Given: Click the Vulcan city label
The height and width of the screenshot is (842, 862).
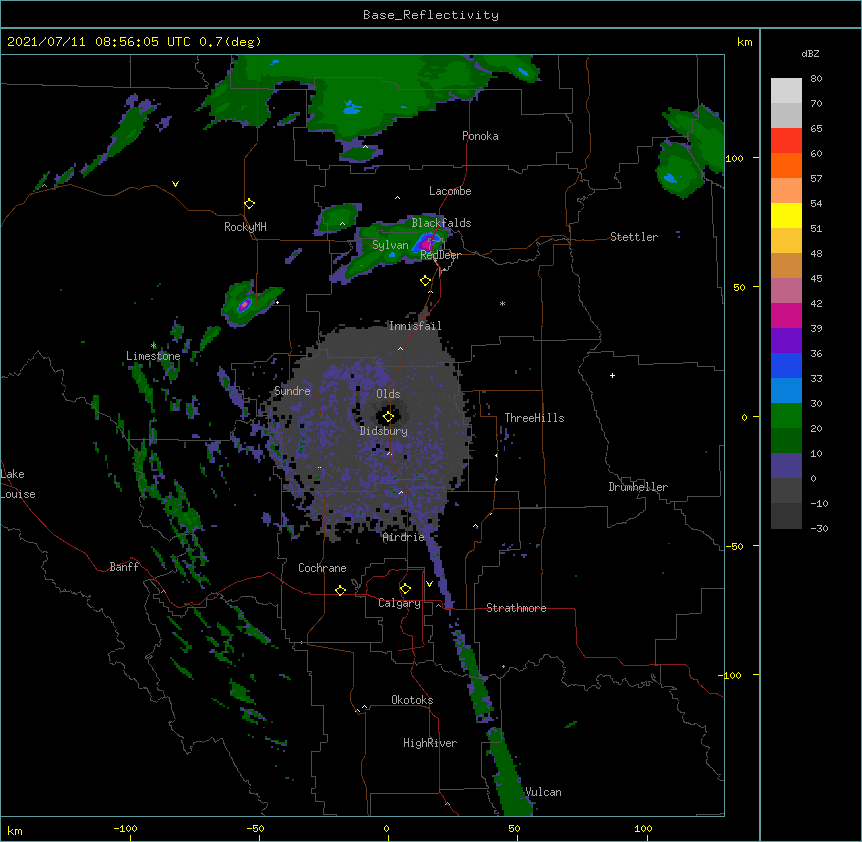Looking at the screenshot, I should pyautogui.click(x=543, y=792).
